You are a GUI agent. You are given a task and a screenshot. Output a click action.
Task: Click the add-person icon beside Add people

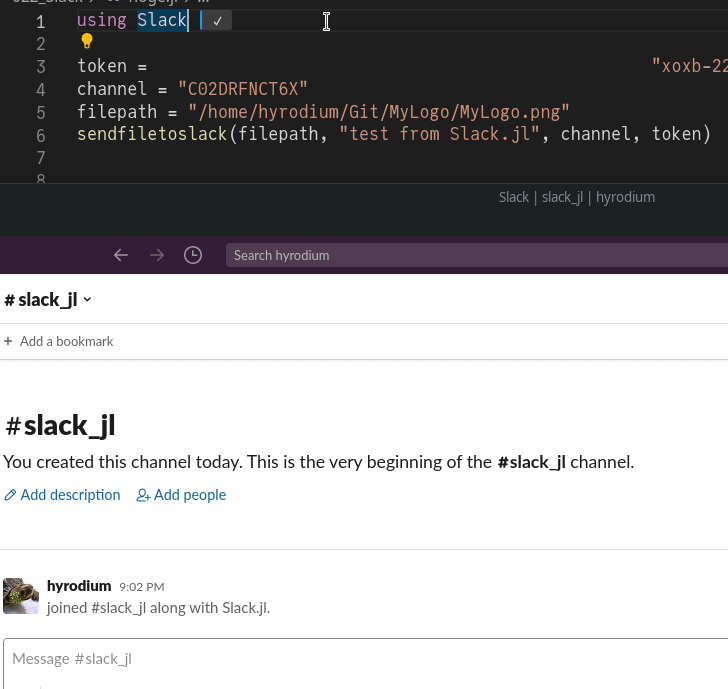pos(143,495)
